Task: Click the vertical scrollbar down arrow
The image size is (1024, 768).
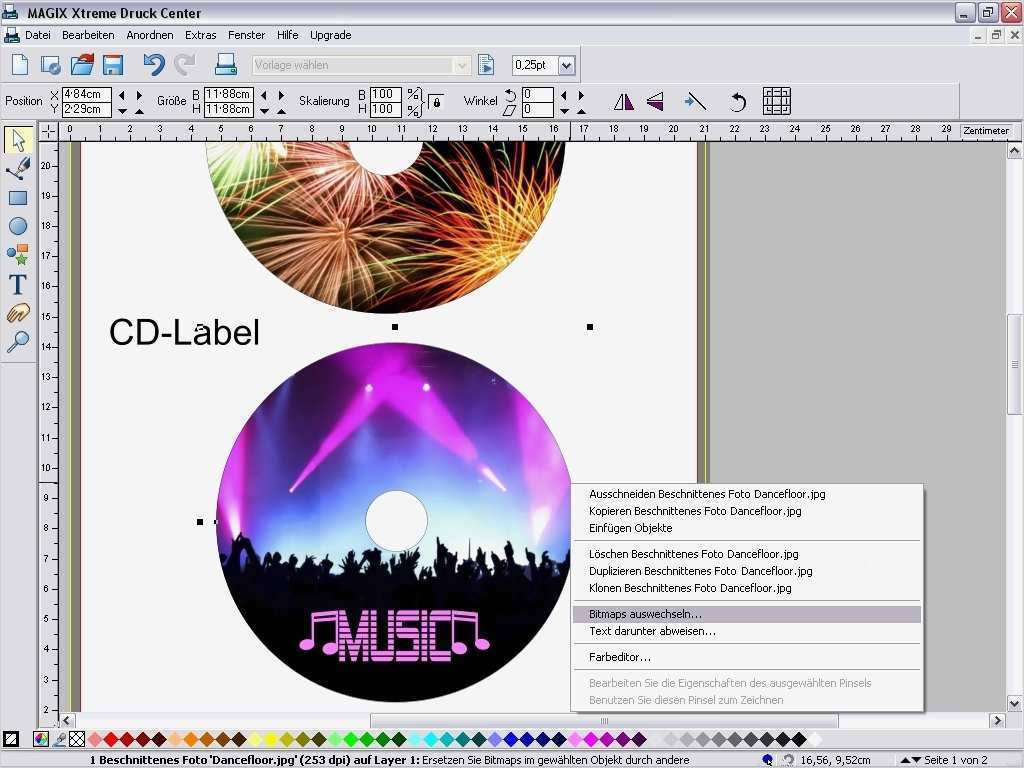Action: [x=1014, y=703]
